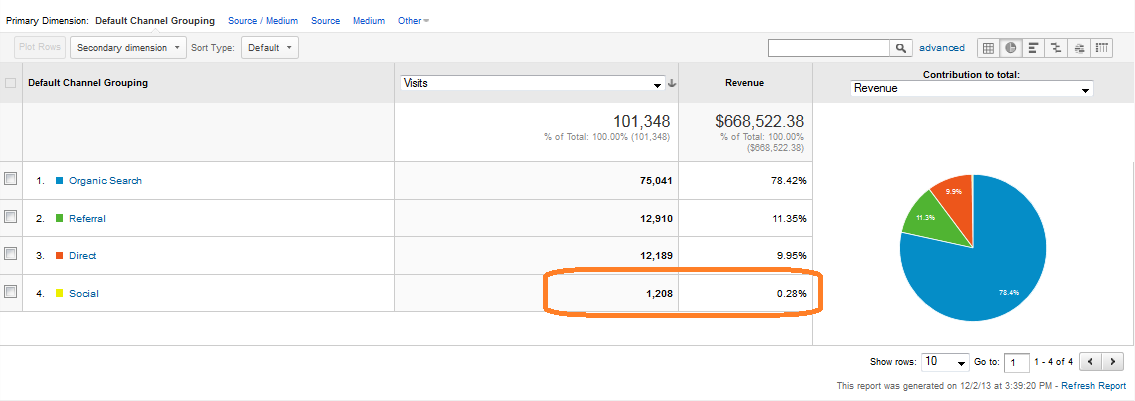This screenshot has width=1135, height=401.
Task: Check the Organic Search row checkbox
Action: [x=11, y=180]
